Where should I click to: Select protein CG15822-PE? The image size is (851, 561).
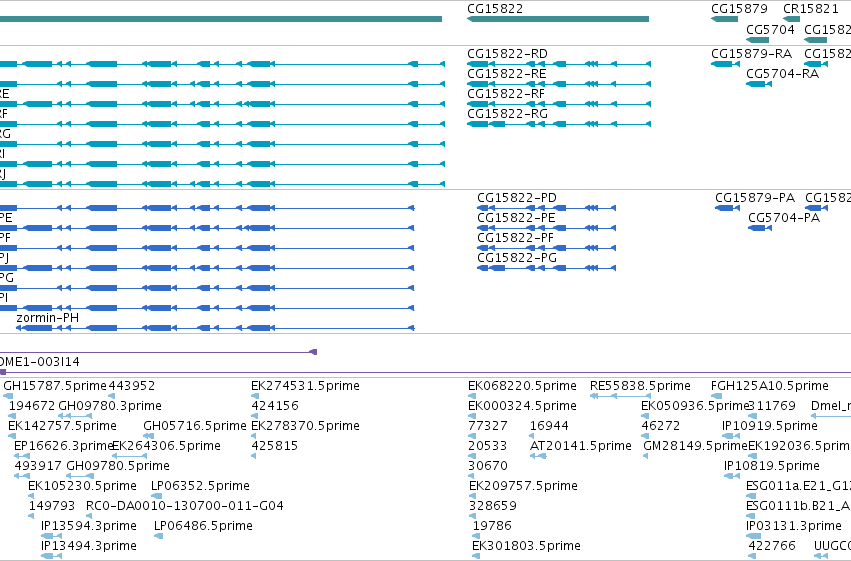[x=547, y=228]
